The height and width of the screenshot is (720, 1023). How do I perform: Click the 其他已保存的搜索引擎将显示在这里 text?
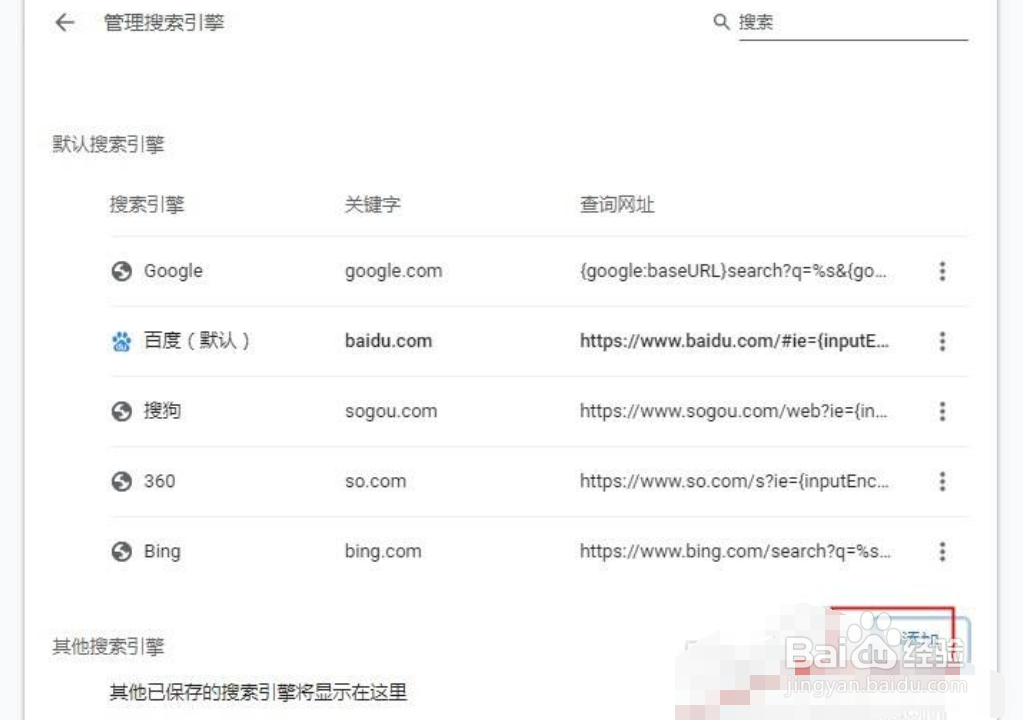coord(258,692)
